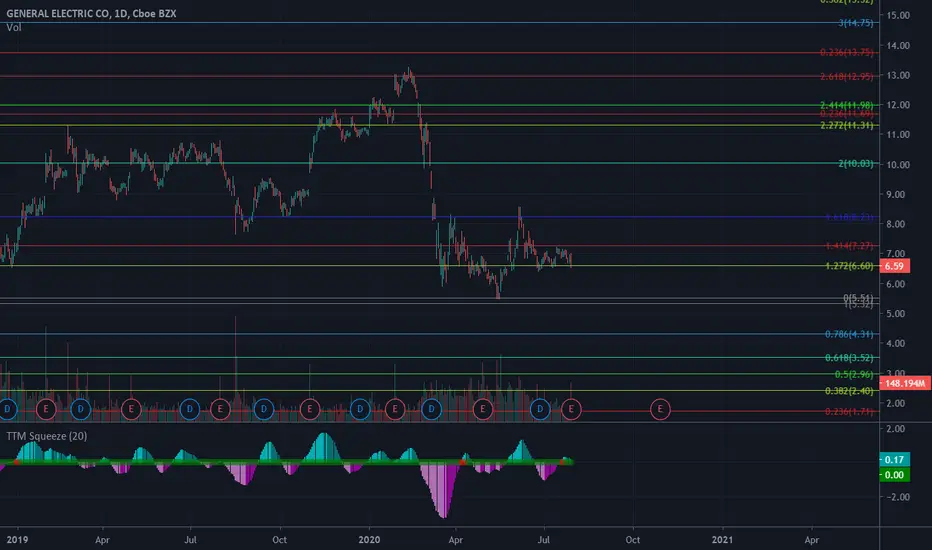Image resolution: width=932 pixels, height=550 pixels.
Task: Click the GENERAL ELECTRIC CO, 1D, Cboe BZX title
Action: (x=91, y=13)
